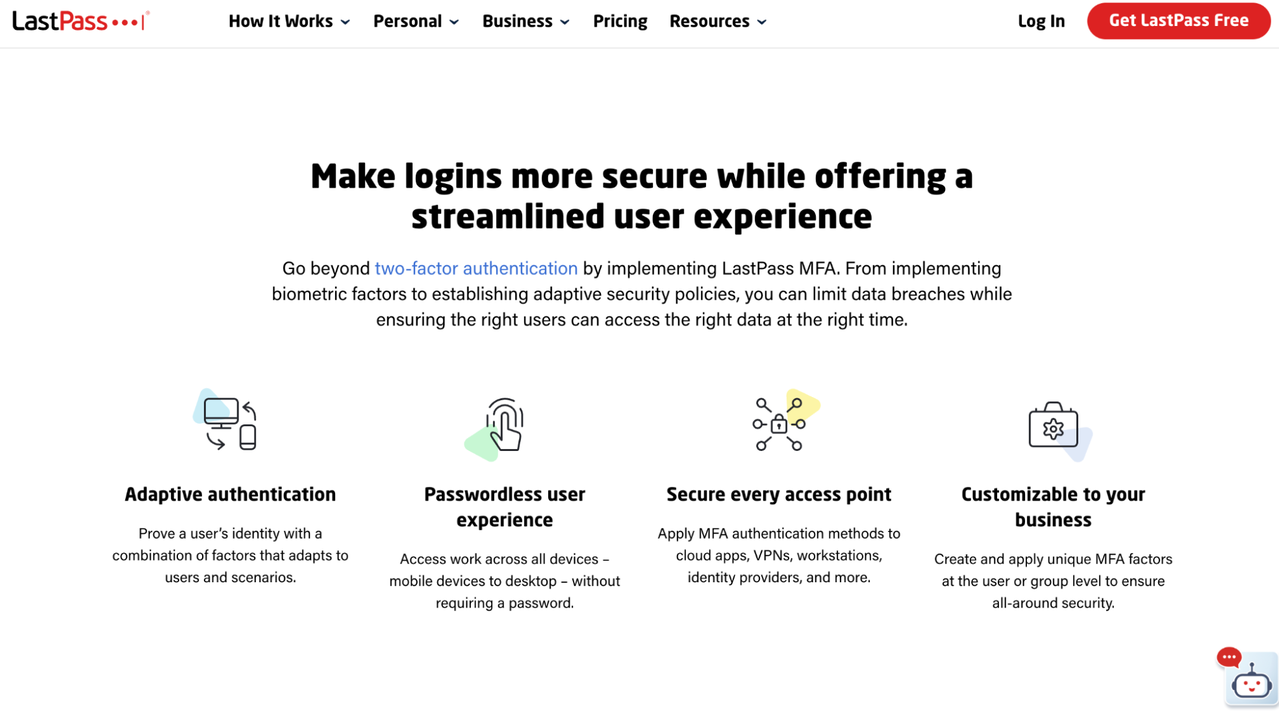Screen dimensions: 1279x720
Task: Click the main headline about secure logins
Action: (x=641, y=196)
